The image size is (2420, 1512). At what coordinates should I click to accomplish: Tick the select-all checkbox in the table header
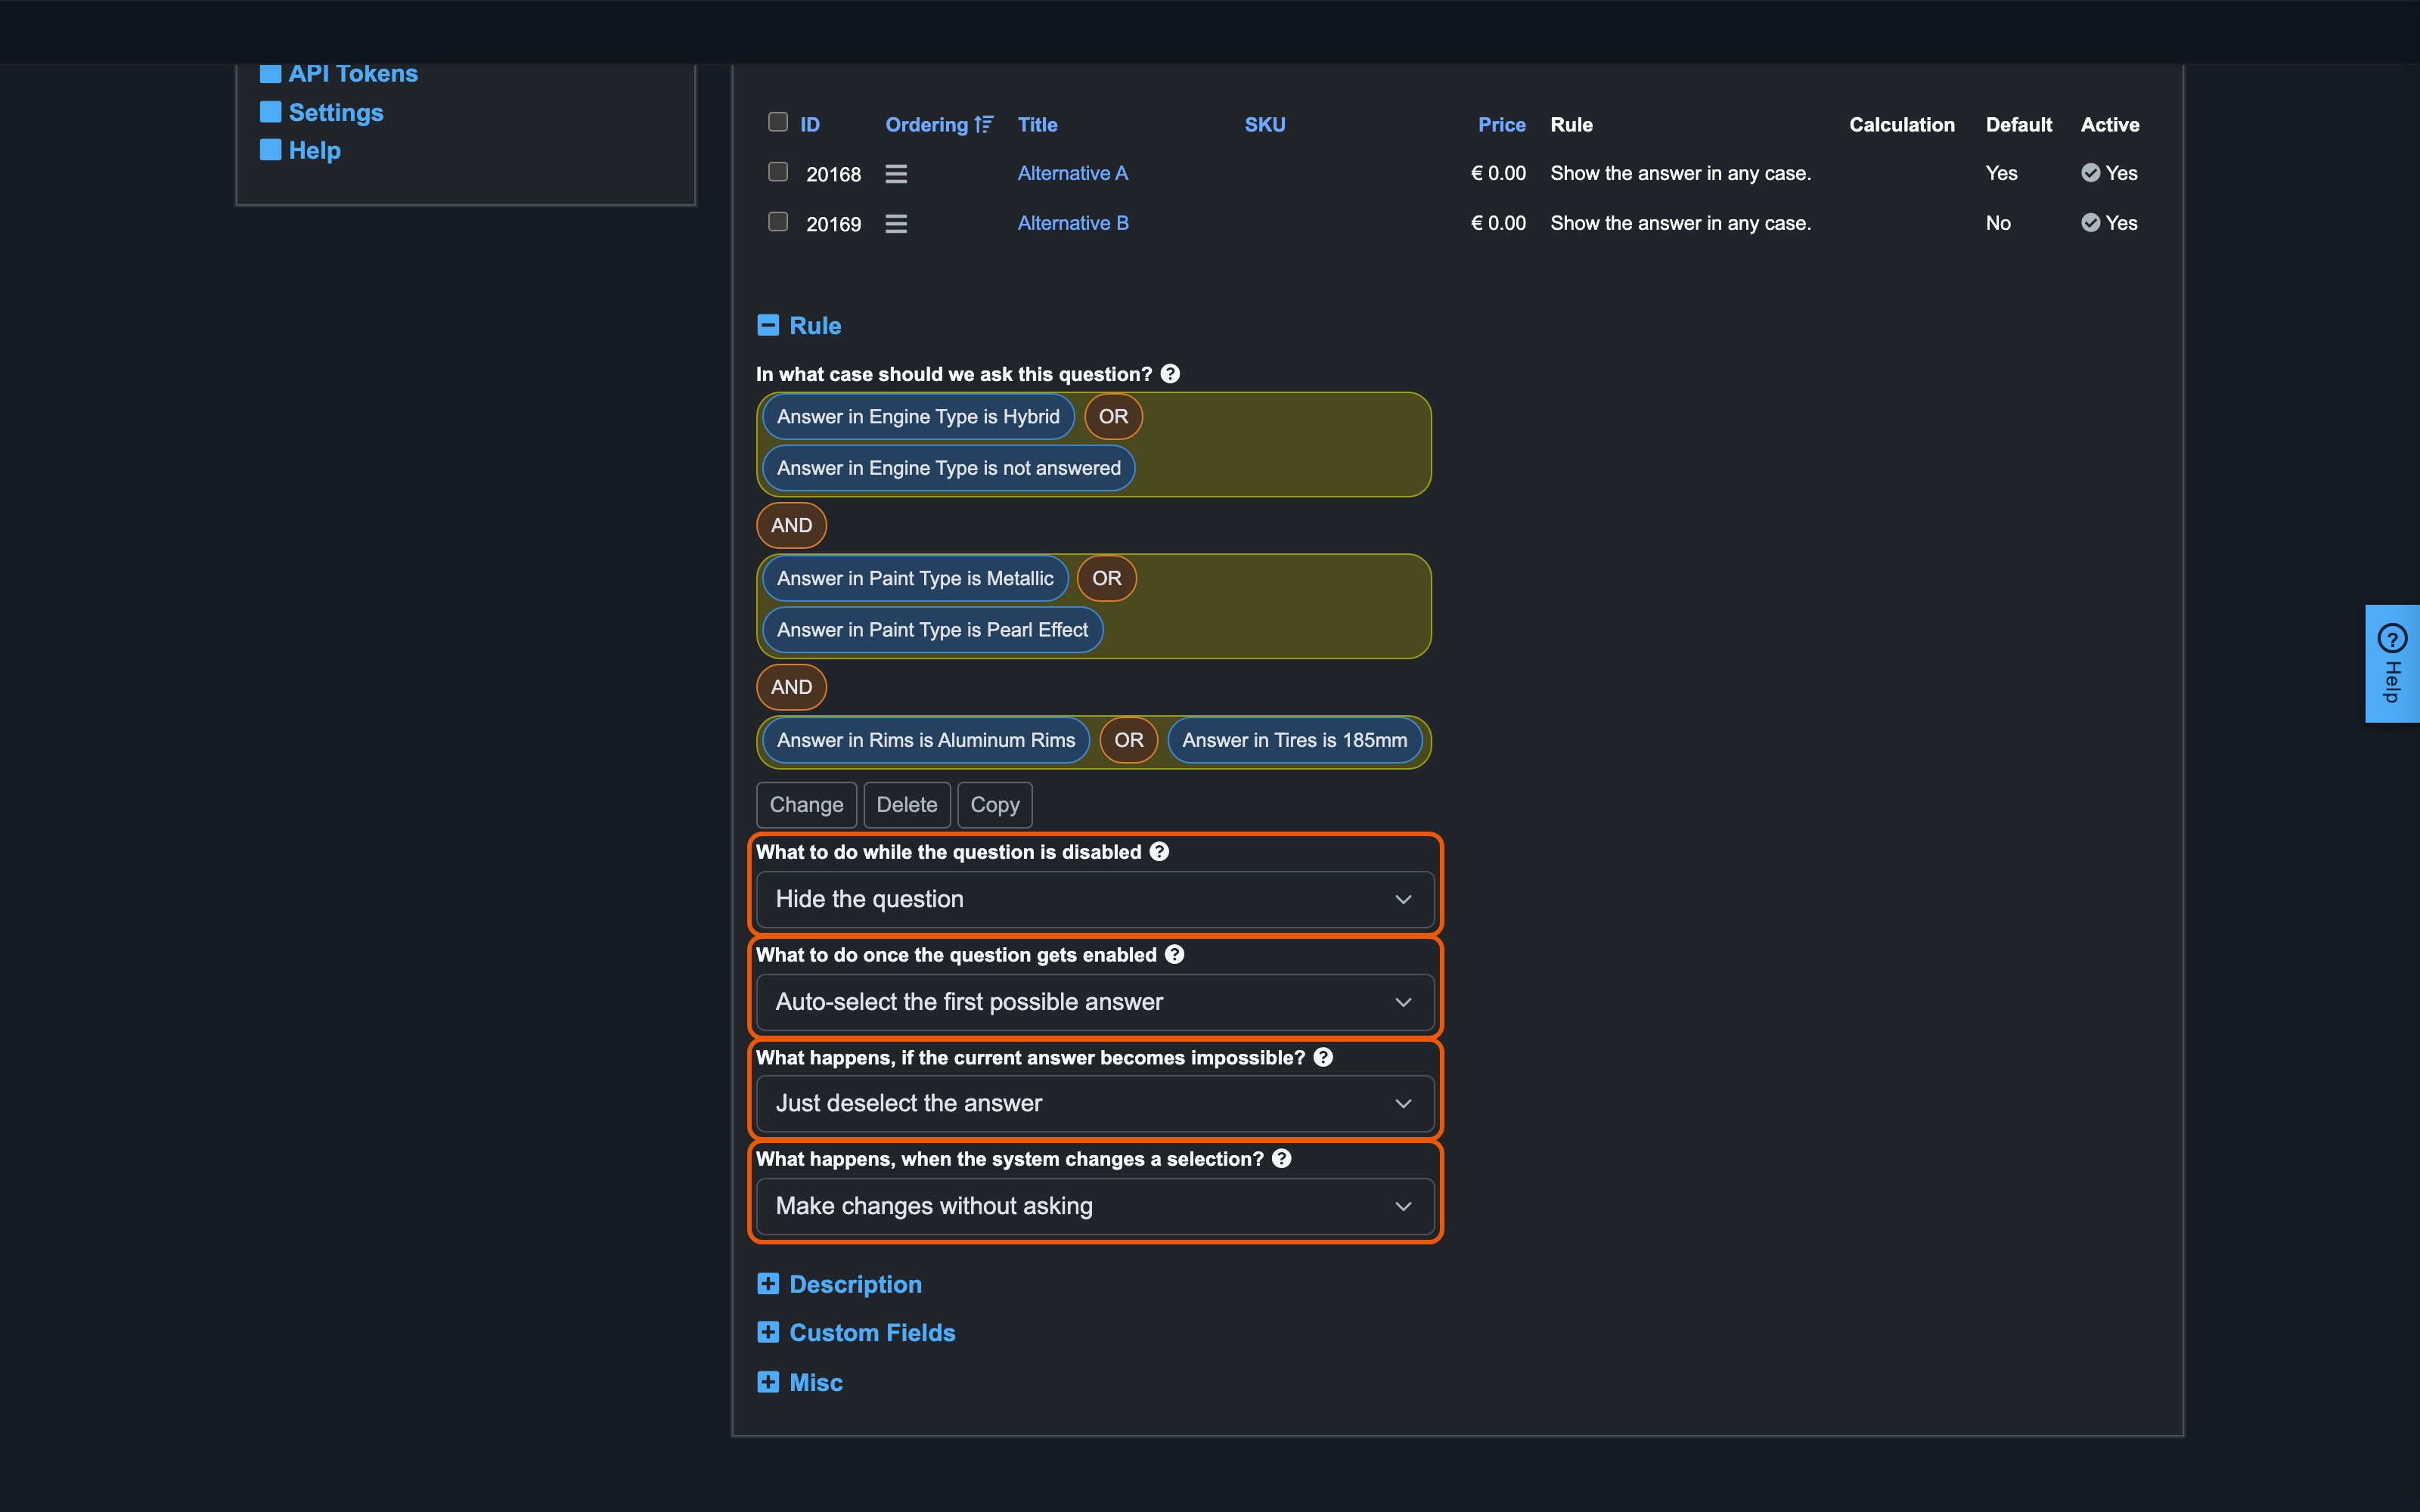point(778,122)
